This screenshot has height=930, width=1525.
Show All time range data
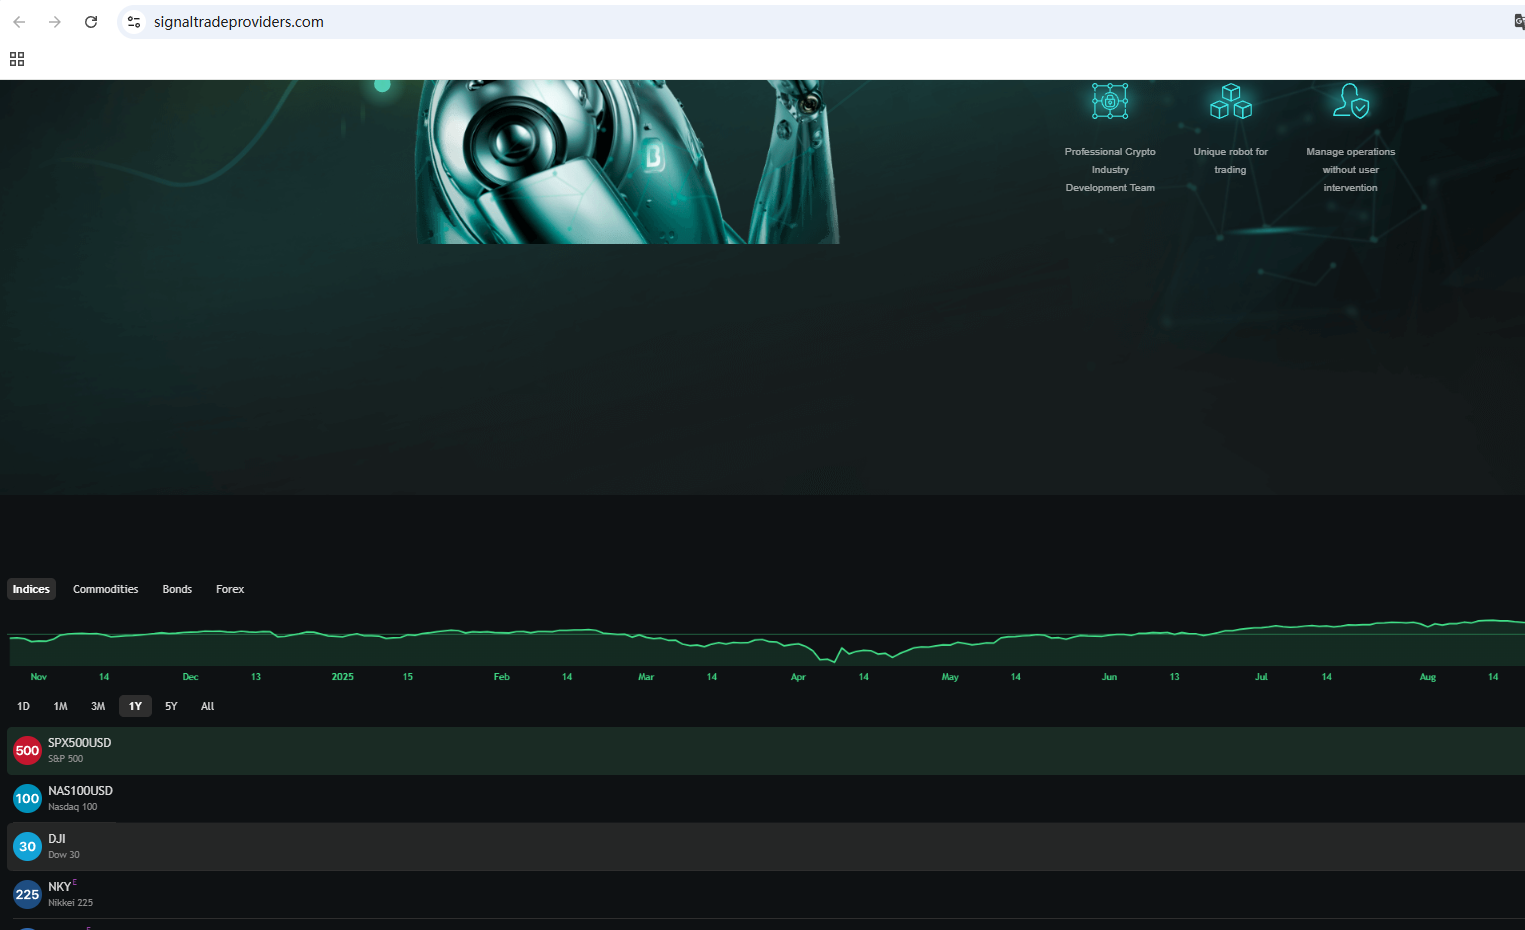(207, 706)
